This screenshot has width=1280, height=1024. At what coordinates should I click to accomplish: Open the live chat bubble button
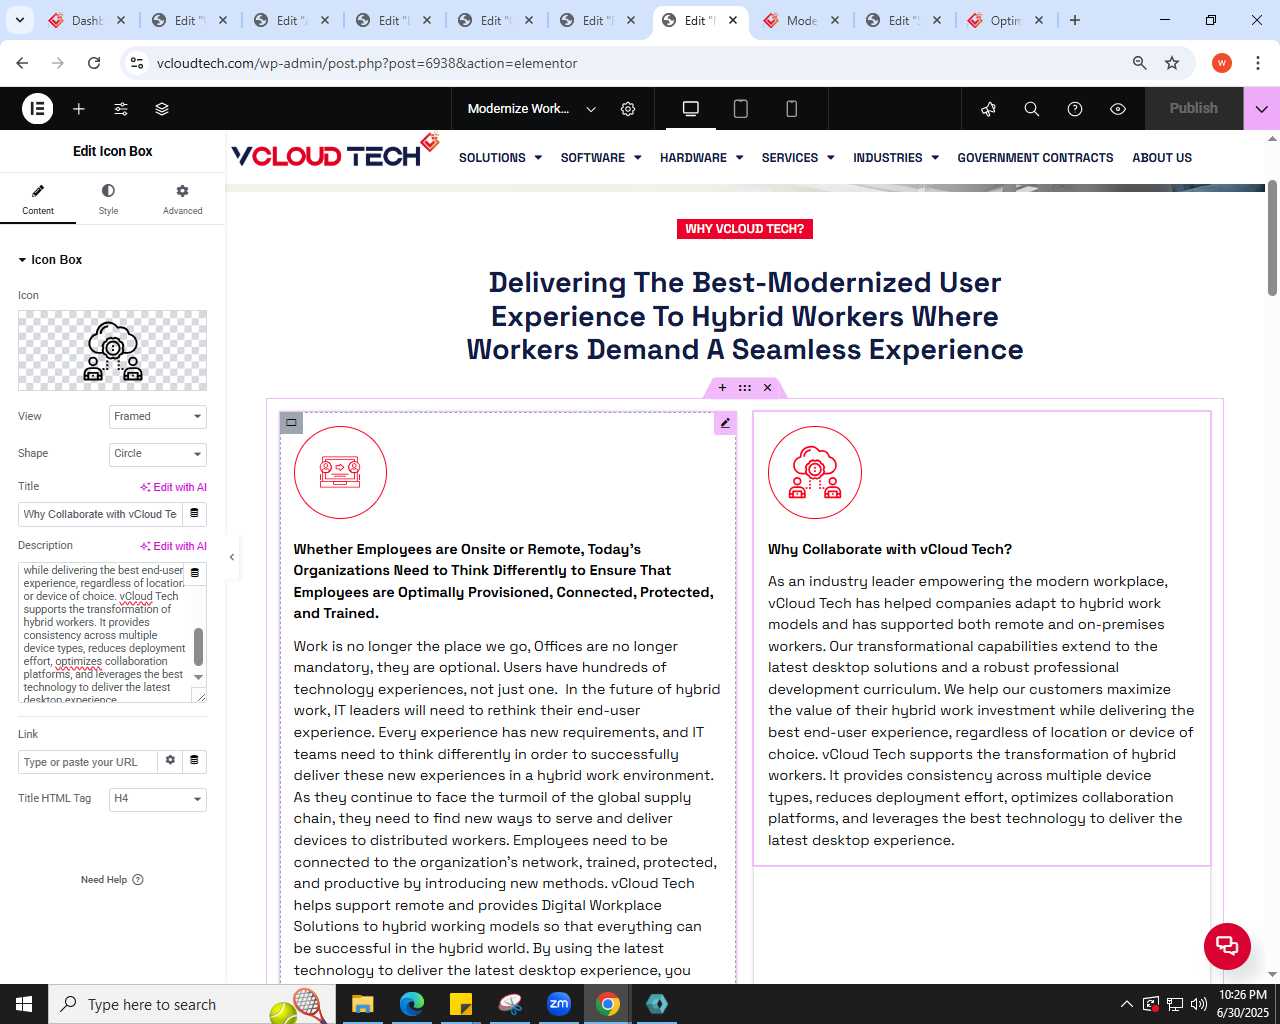click(1227, 946)
